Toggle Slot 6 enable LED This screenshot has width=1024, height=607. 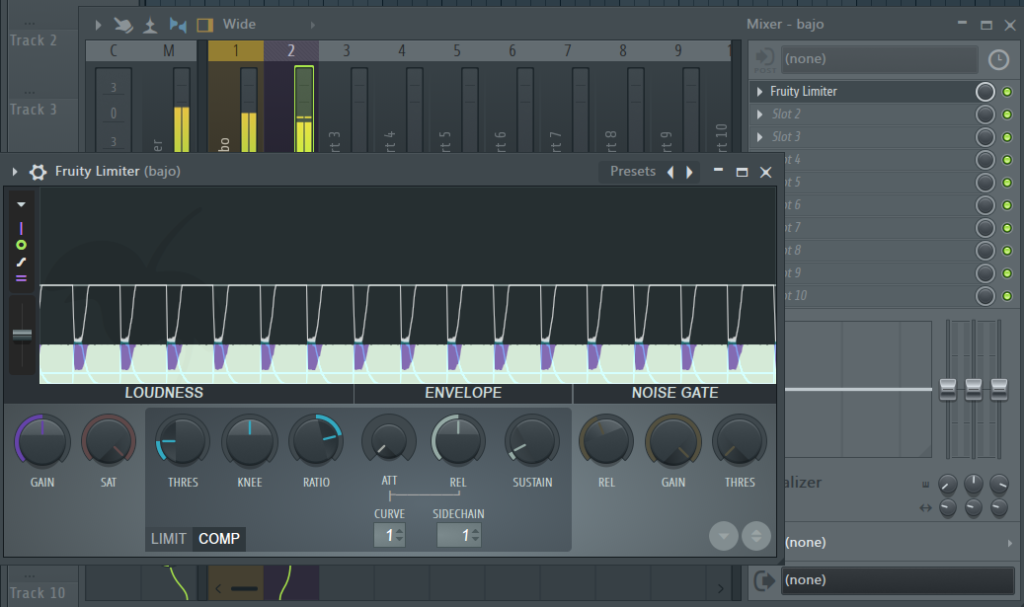point(1007,205)
